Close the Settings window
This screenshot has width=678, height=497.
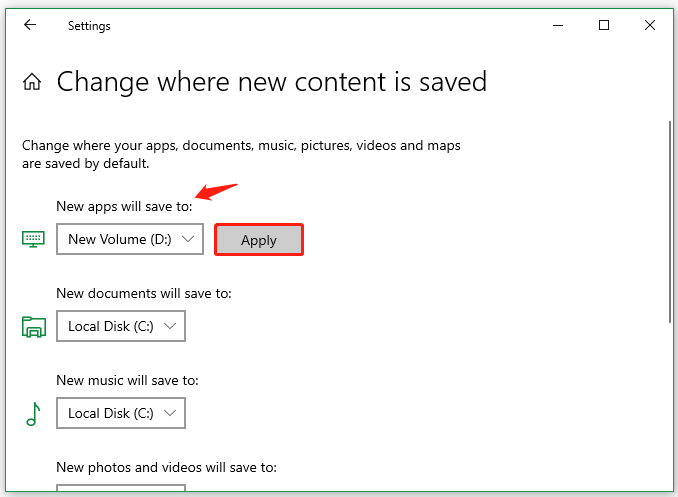[x=650, y=26]
